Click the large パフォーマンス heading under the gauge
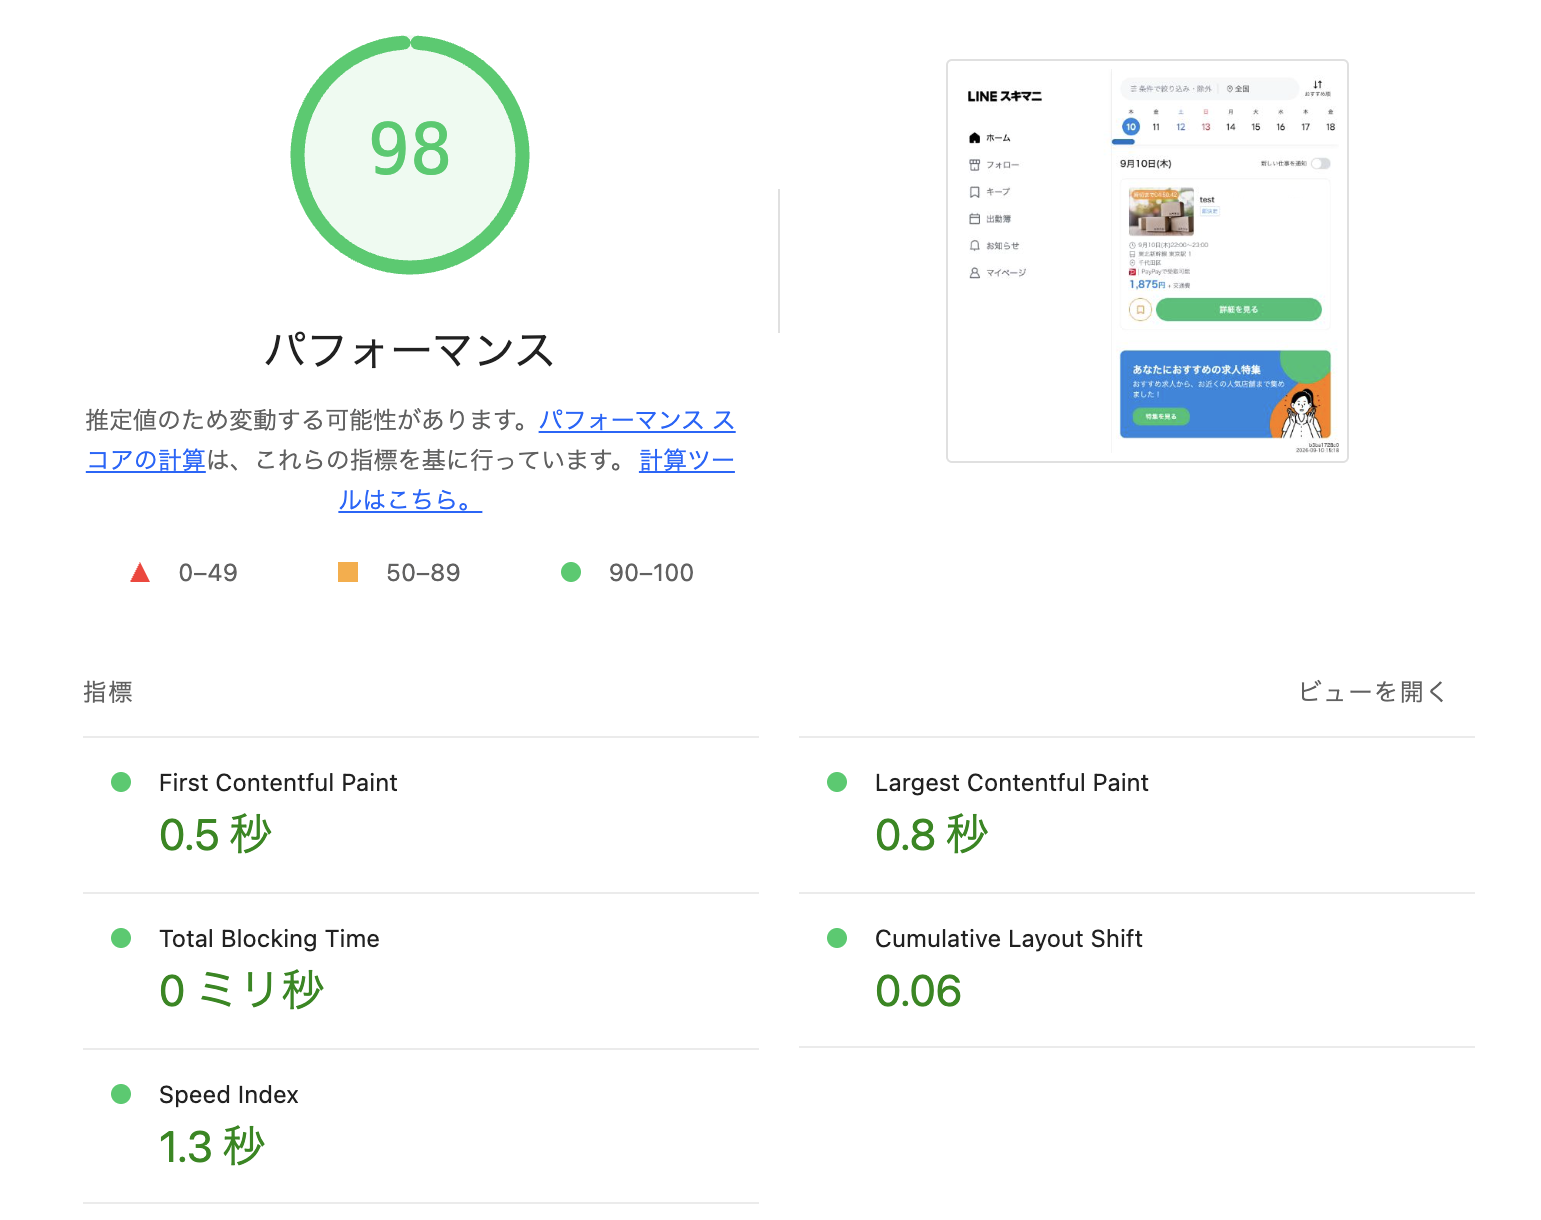The image size is (1541, 1220). tap(410, 351)
